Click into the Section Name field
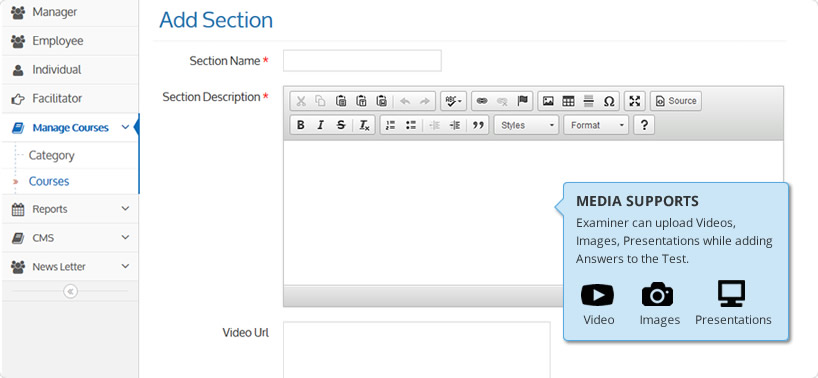Screen dimensions: 818x378 [x=362, y=60]
